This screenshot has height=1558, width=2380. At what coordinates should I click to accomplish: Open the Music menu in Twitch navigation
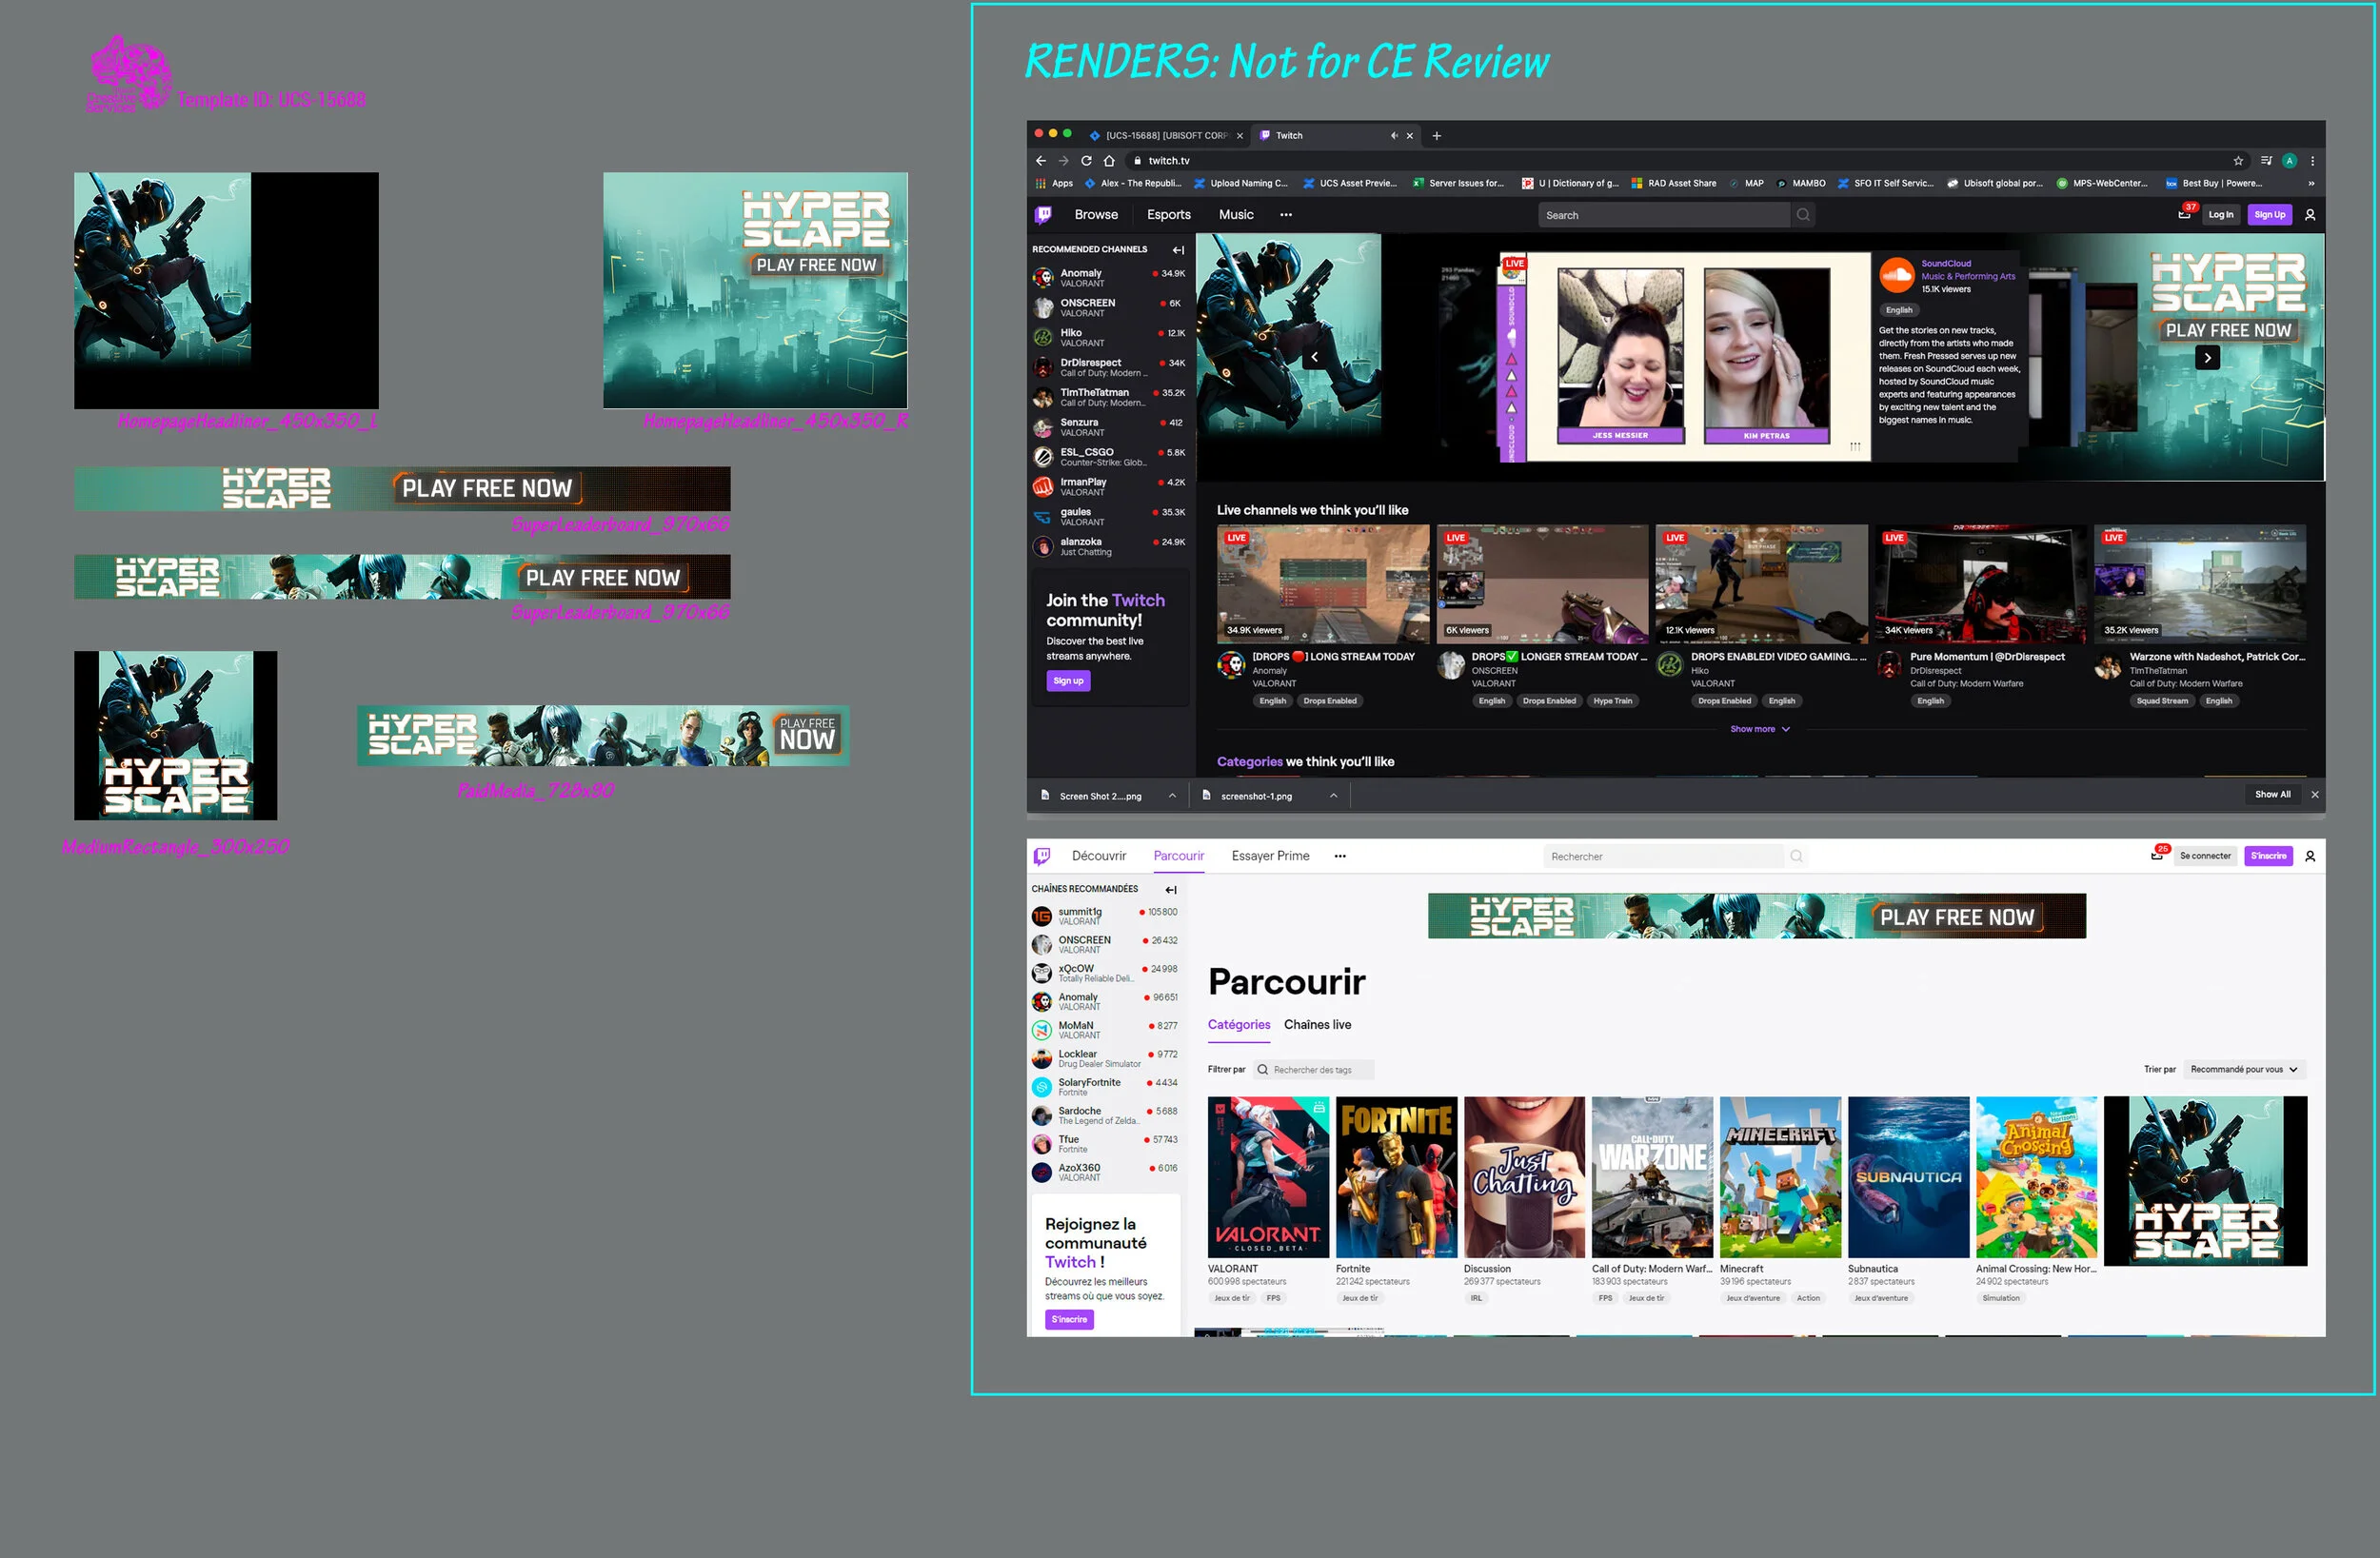tap(1236, 214)
